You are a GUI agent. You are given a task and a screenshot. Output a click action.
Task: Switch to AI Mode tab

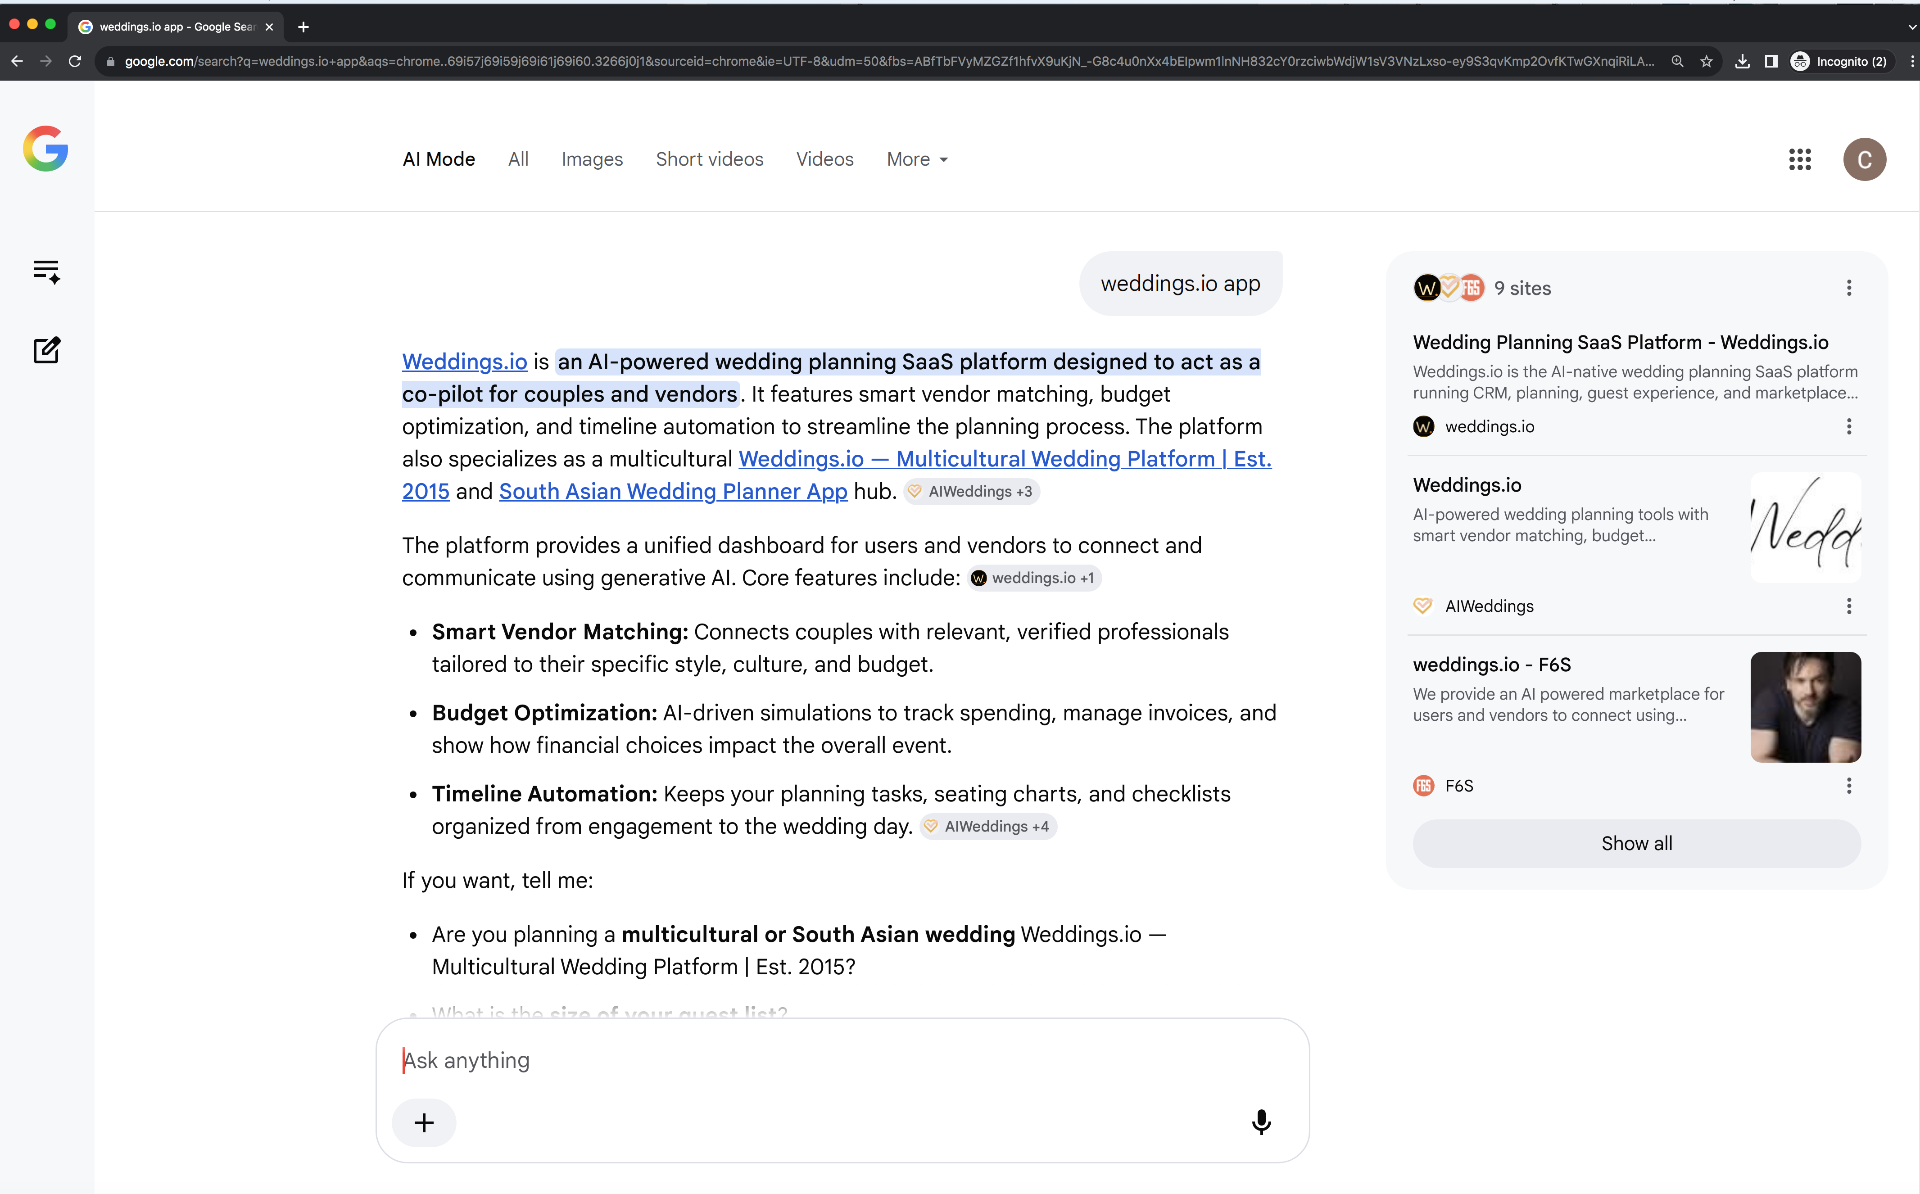(x=438, y=159)
